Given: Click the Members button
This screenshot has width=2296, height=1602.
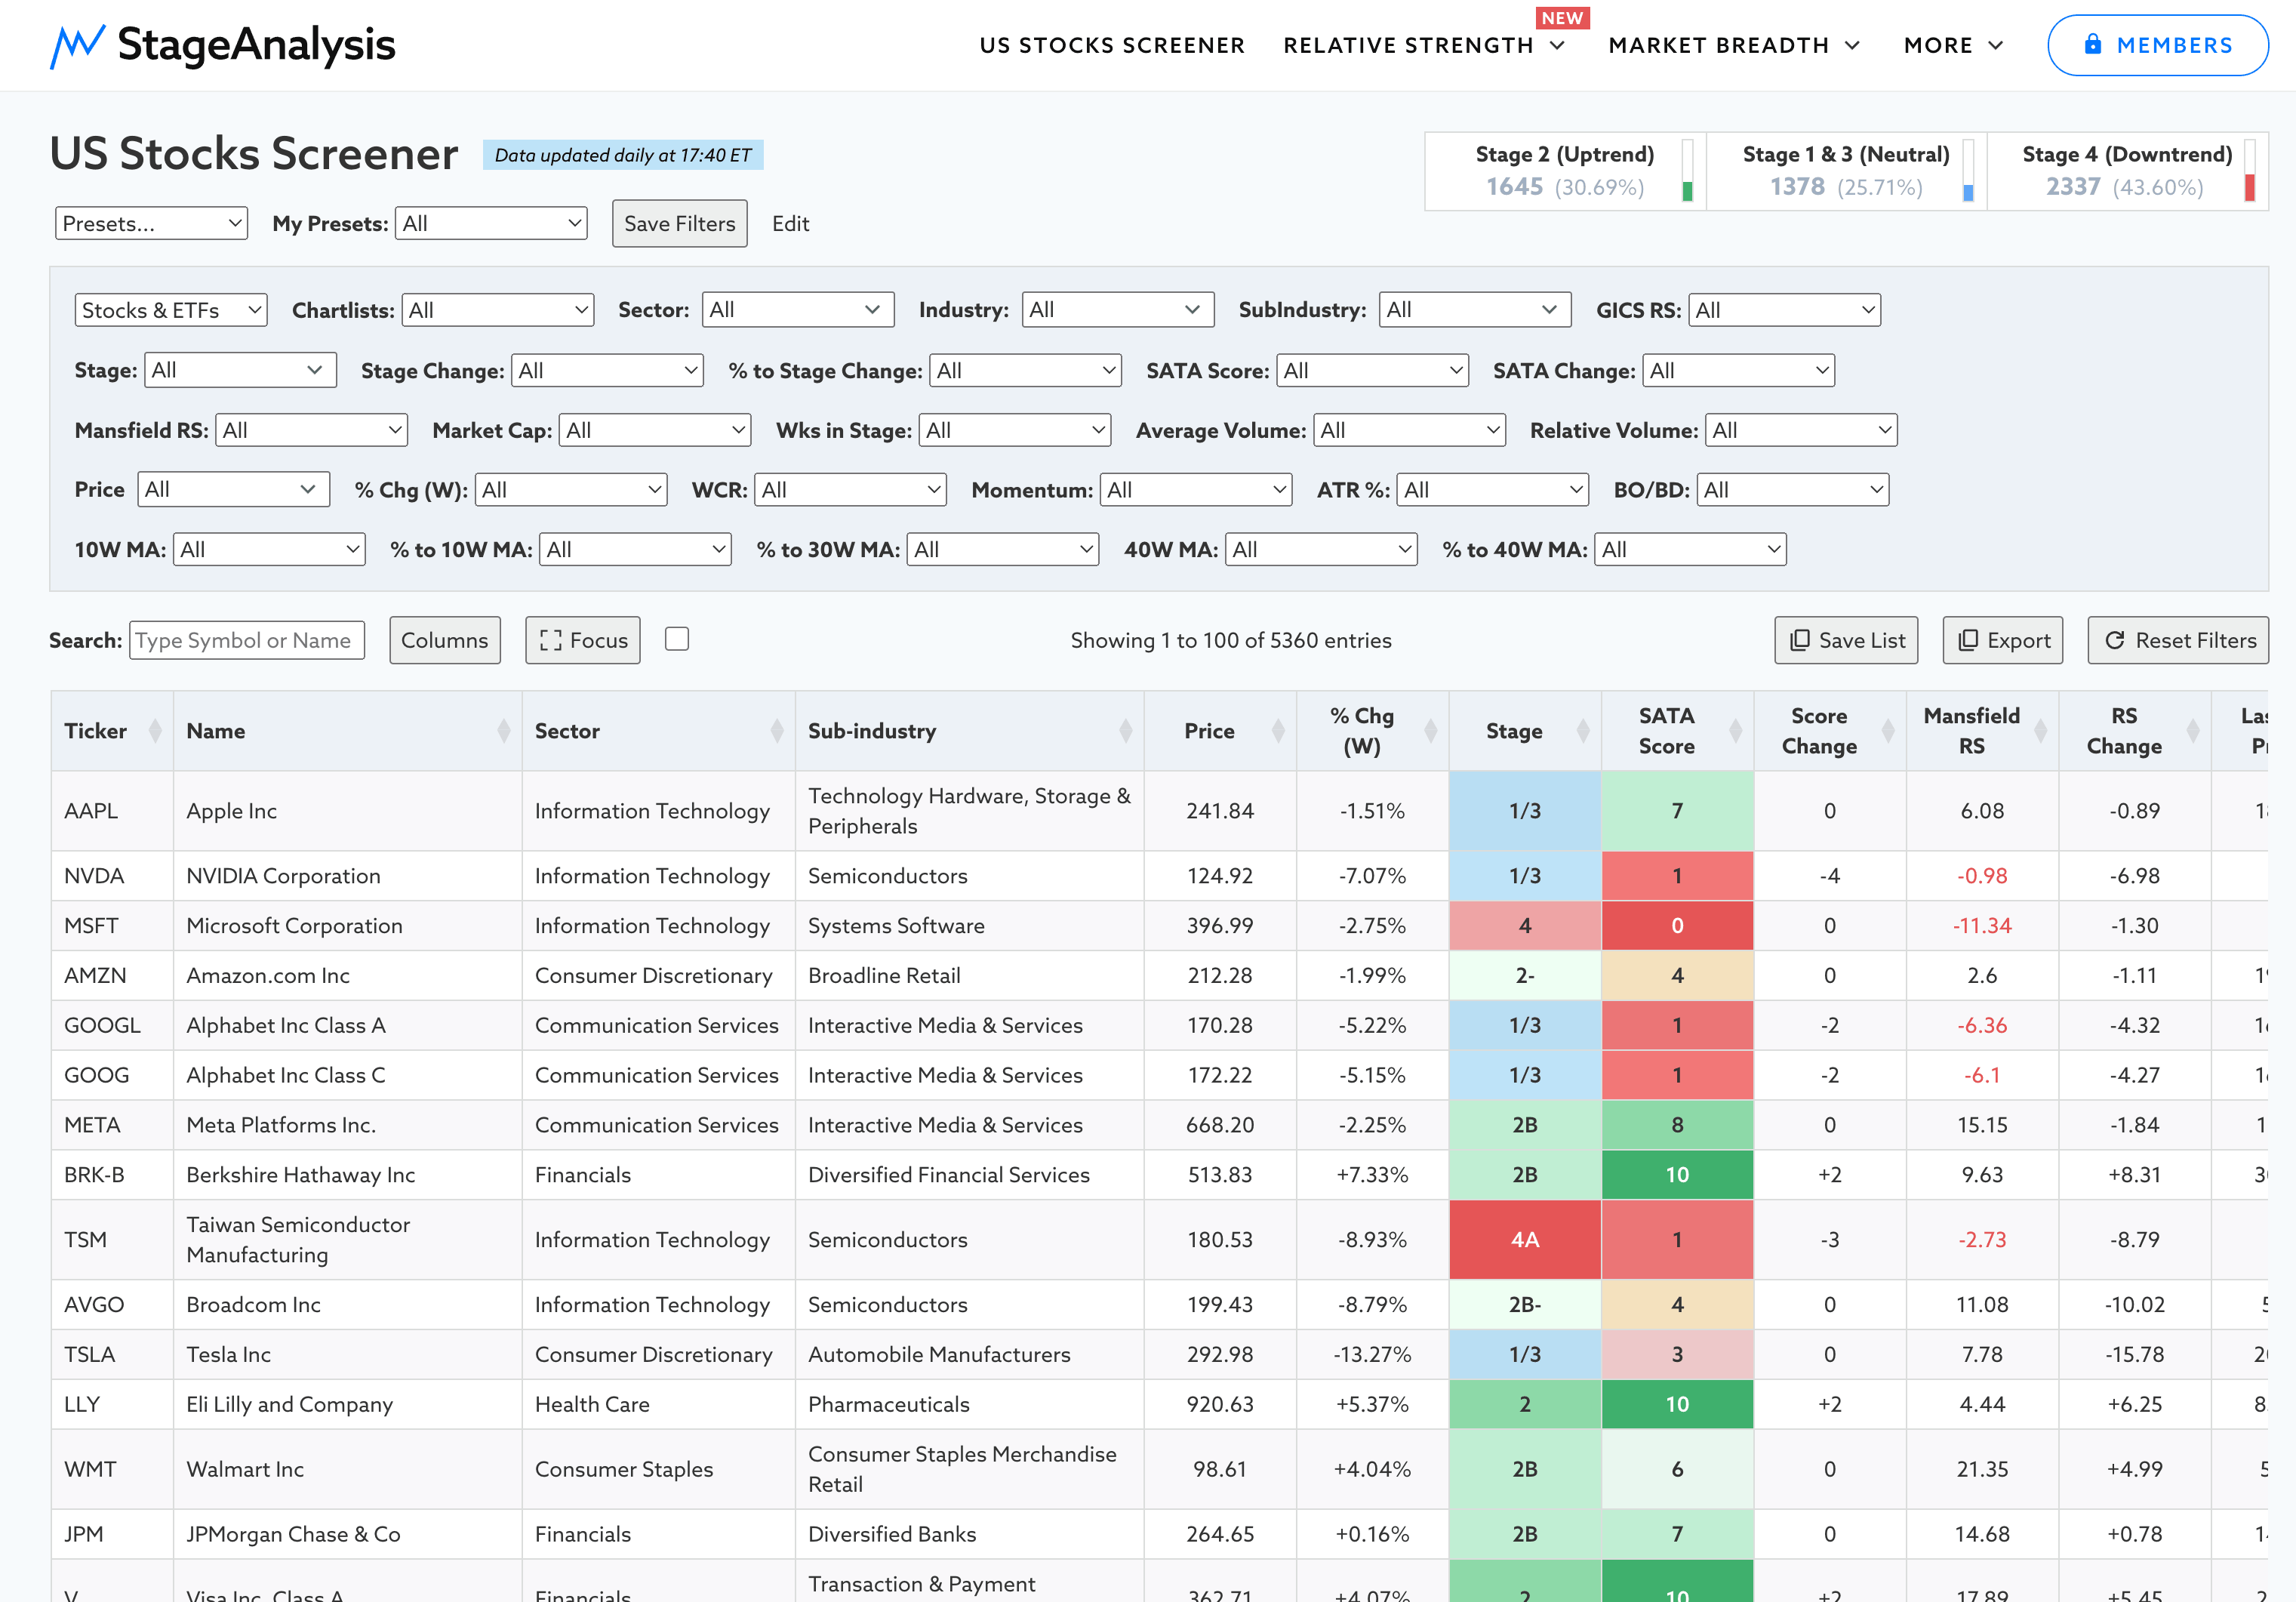Looking at the screenshot, I should [2158, 45].
